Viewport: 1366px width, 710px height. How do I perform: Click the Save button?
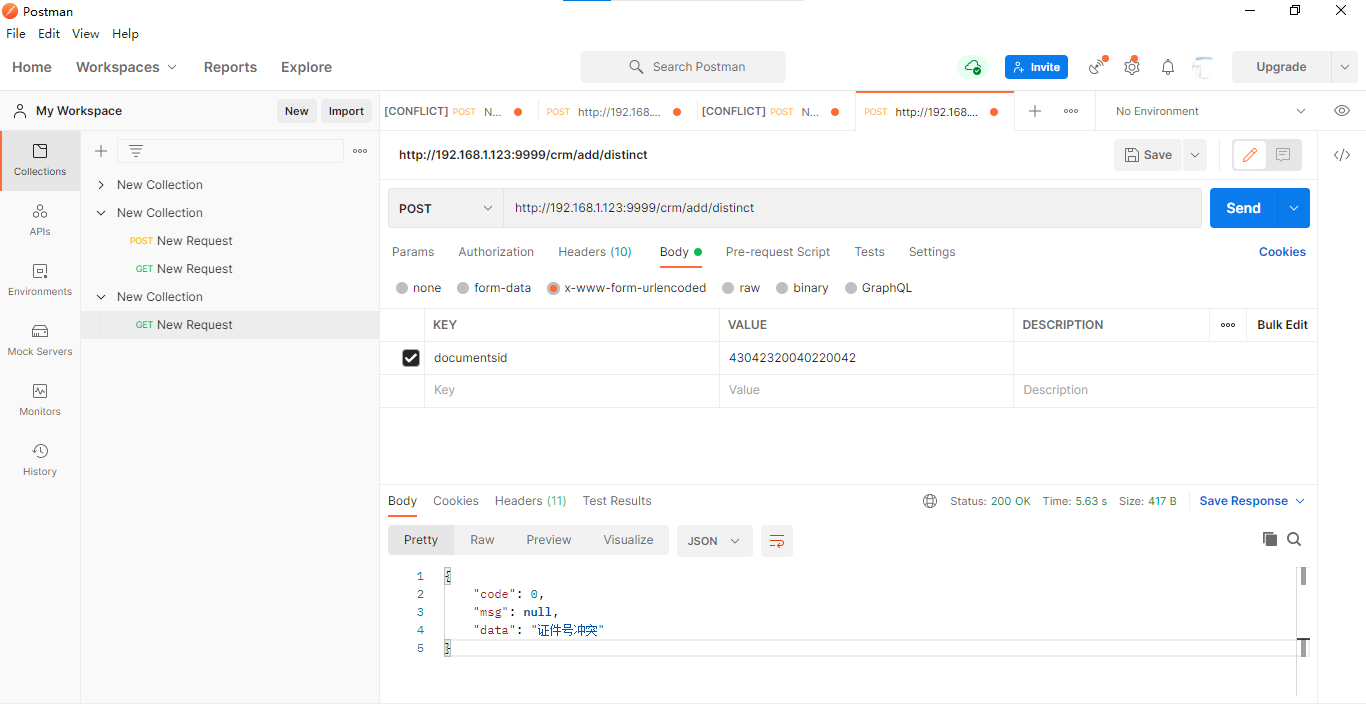click(x=1149, y=155)
